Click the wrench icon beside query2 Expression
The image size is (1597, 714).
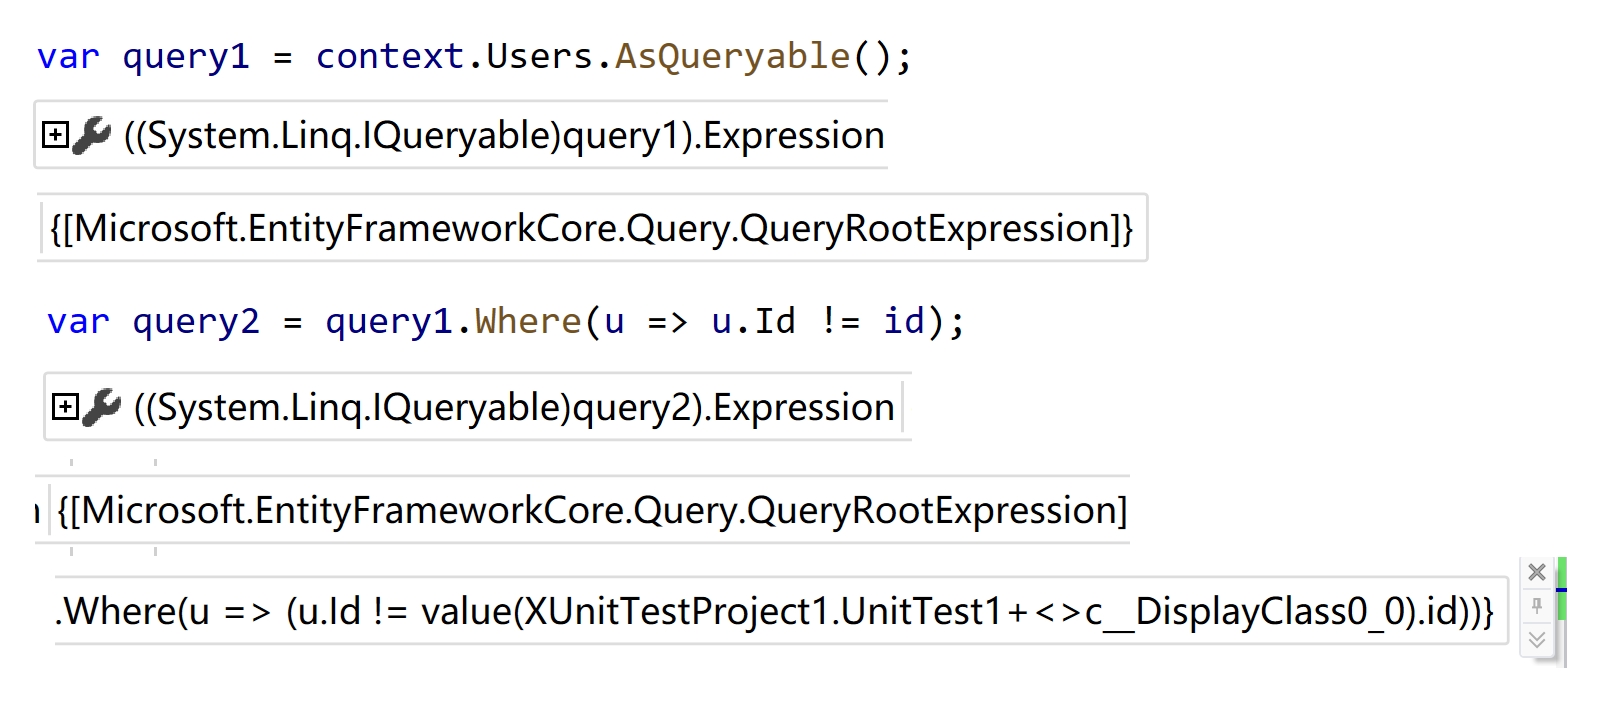[x=102, y=407]
